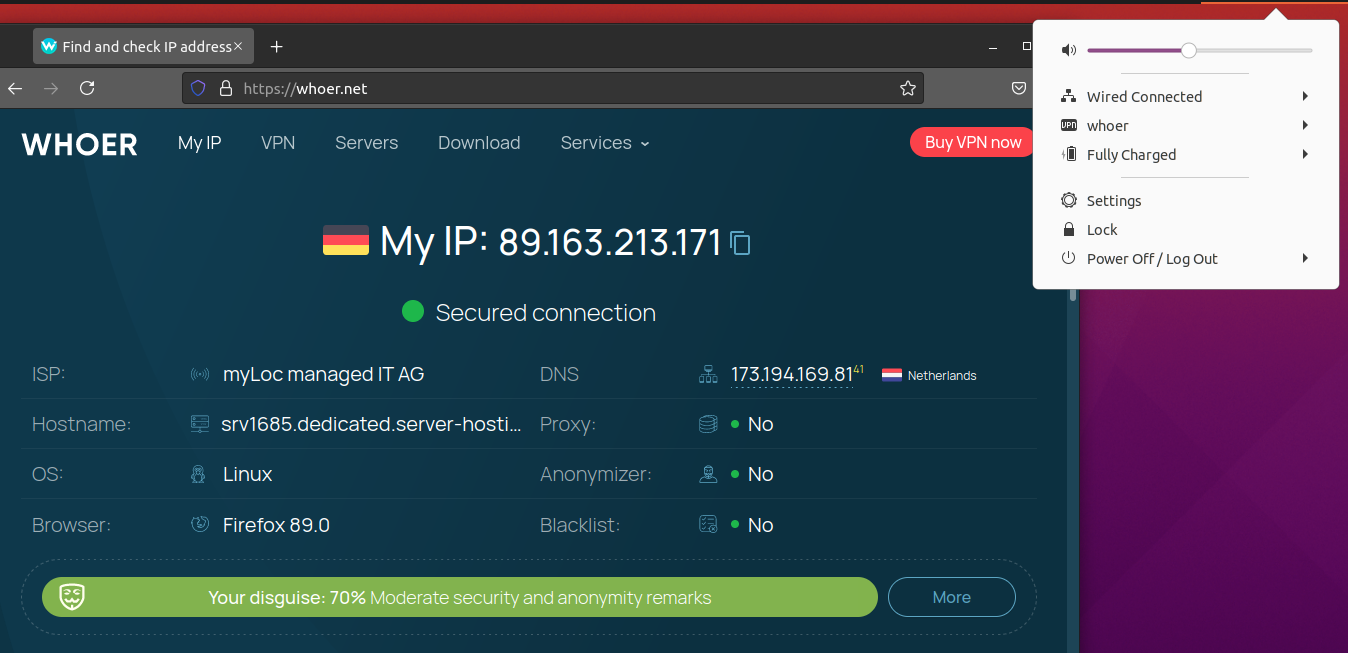Click the Hostname server icon
This screenshot has width=1348, height=653.
coord(200,424)
